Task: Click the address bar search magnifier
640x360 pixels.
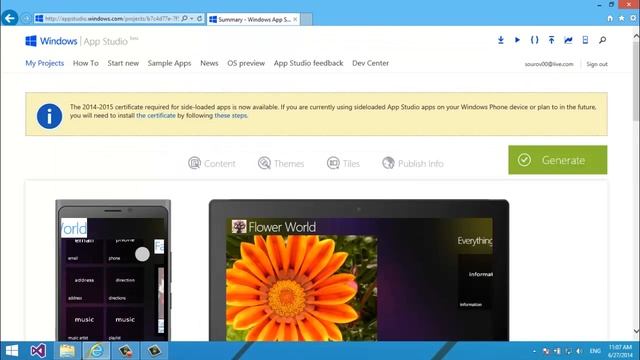Action: point(184,18)
